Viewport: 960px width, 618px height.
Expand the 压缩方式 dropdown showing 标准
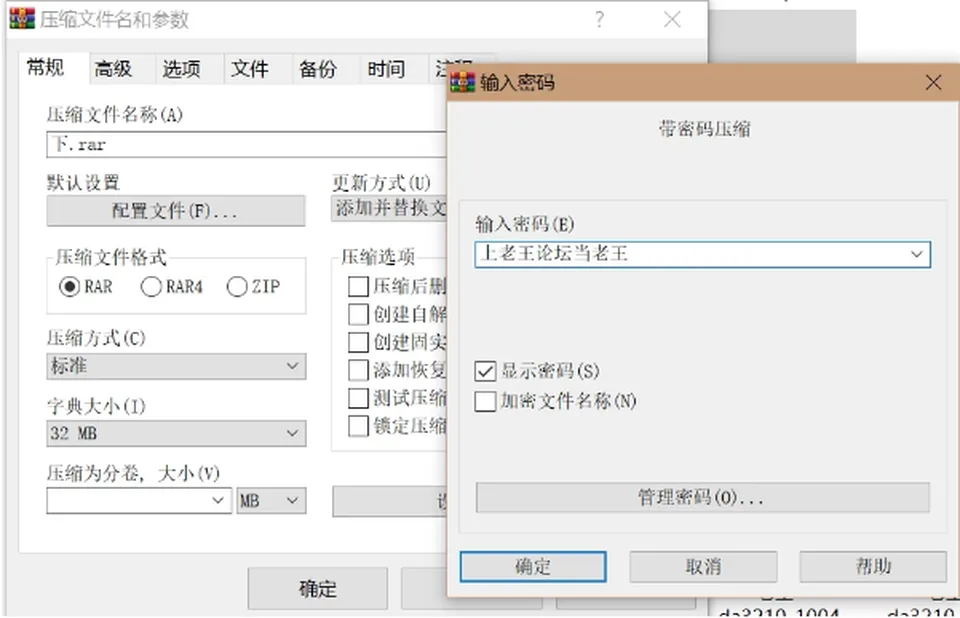tap(176, 366)
